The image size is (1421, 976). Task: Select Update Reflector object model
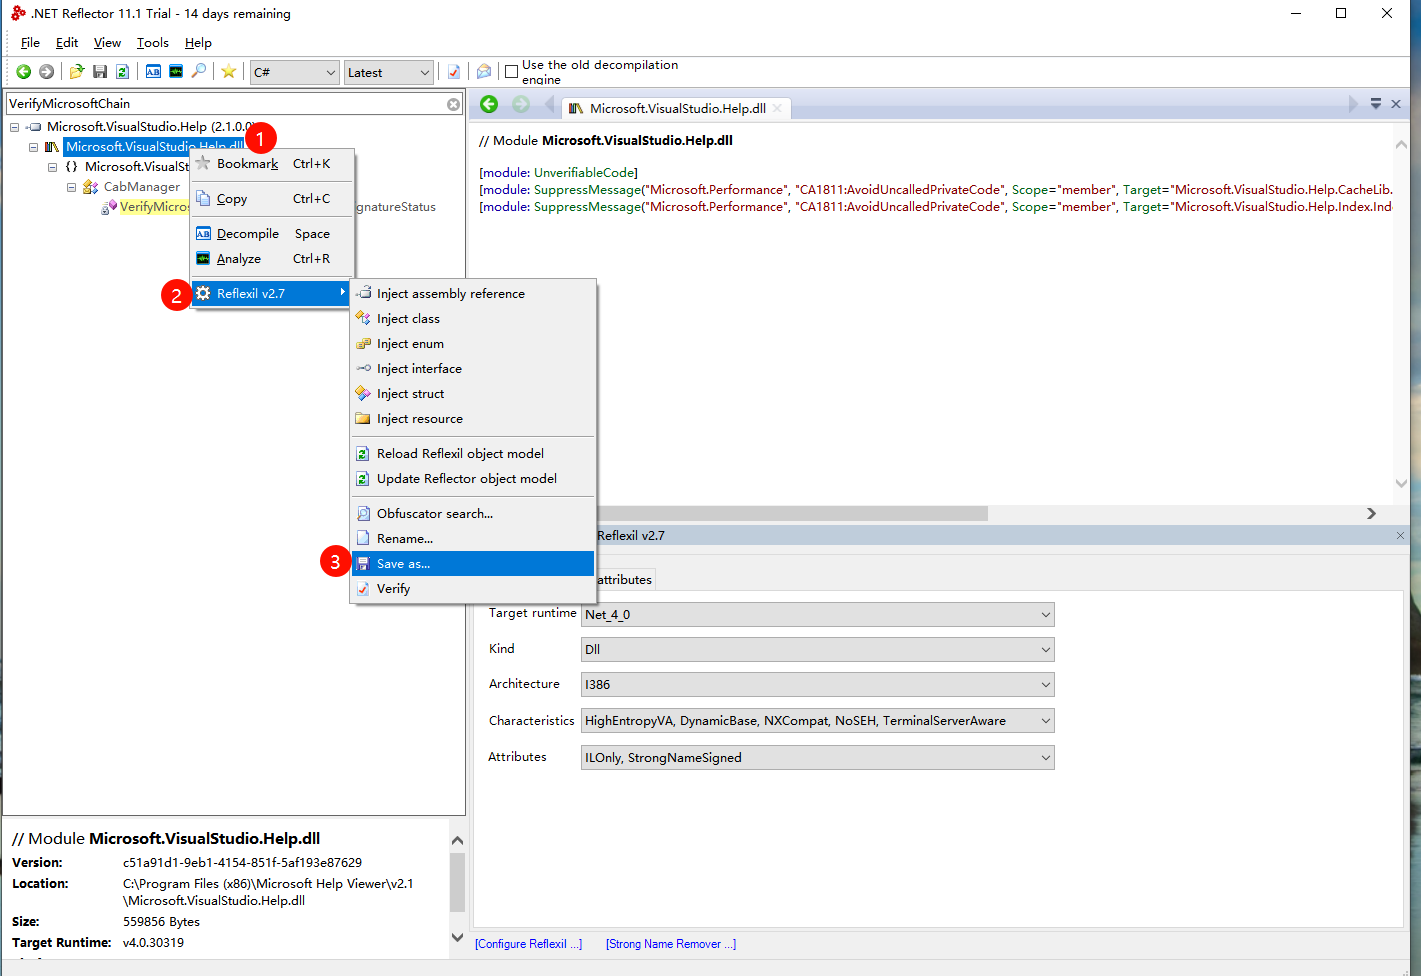pyautogui.click(x=473, y=479)
